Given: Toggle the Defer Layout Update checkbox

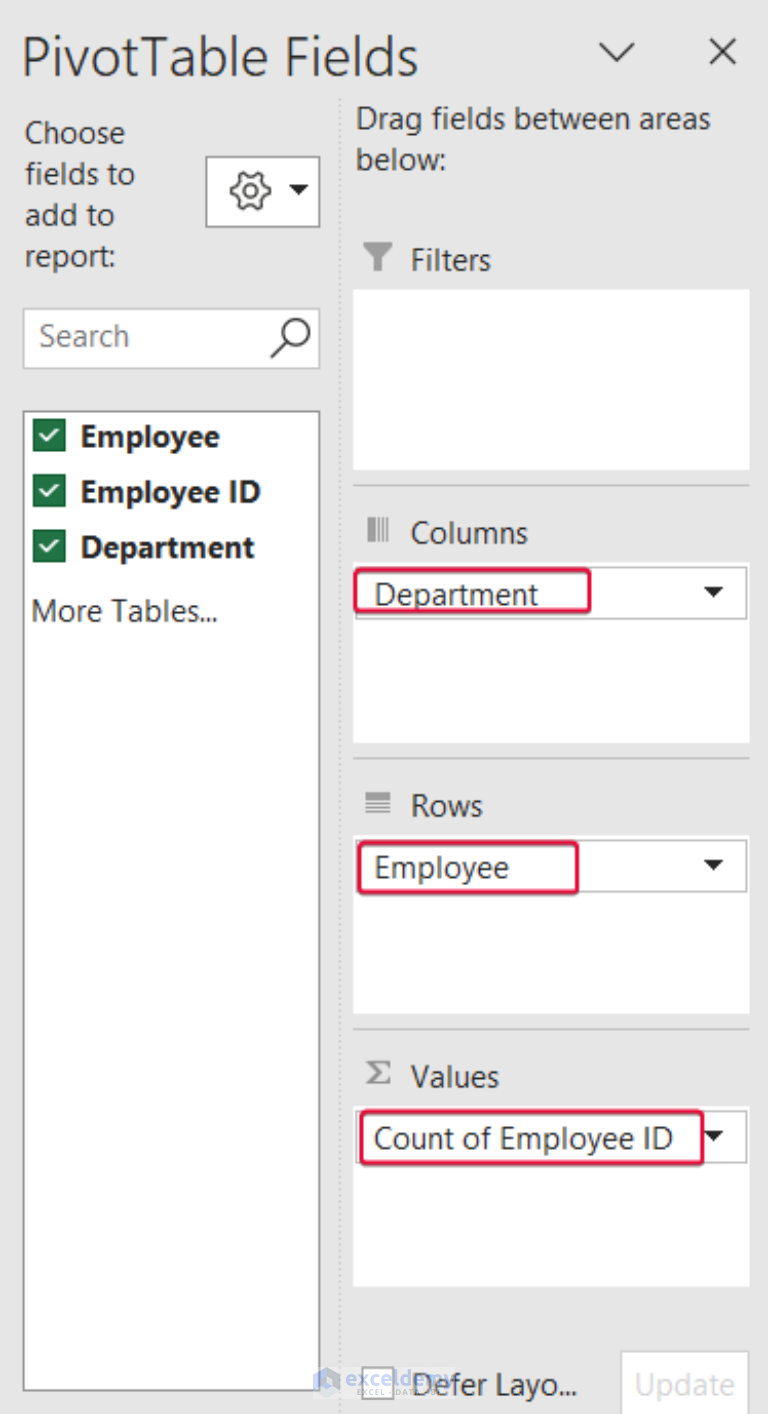Looking at the screenshot, I should tap(379, 1385).
